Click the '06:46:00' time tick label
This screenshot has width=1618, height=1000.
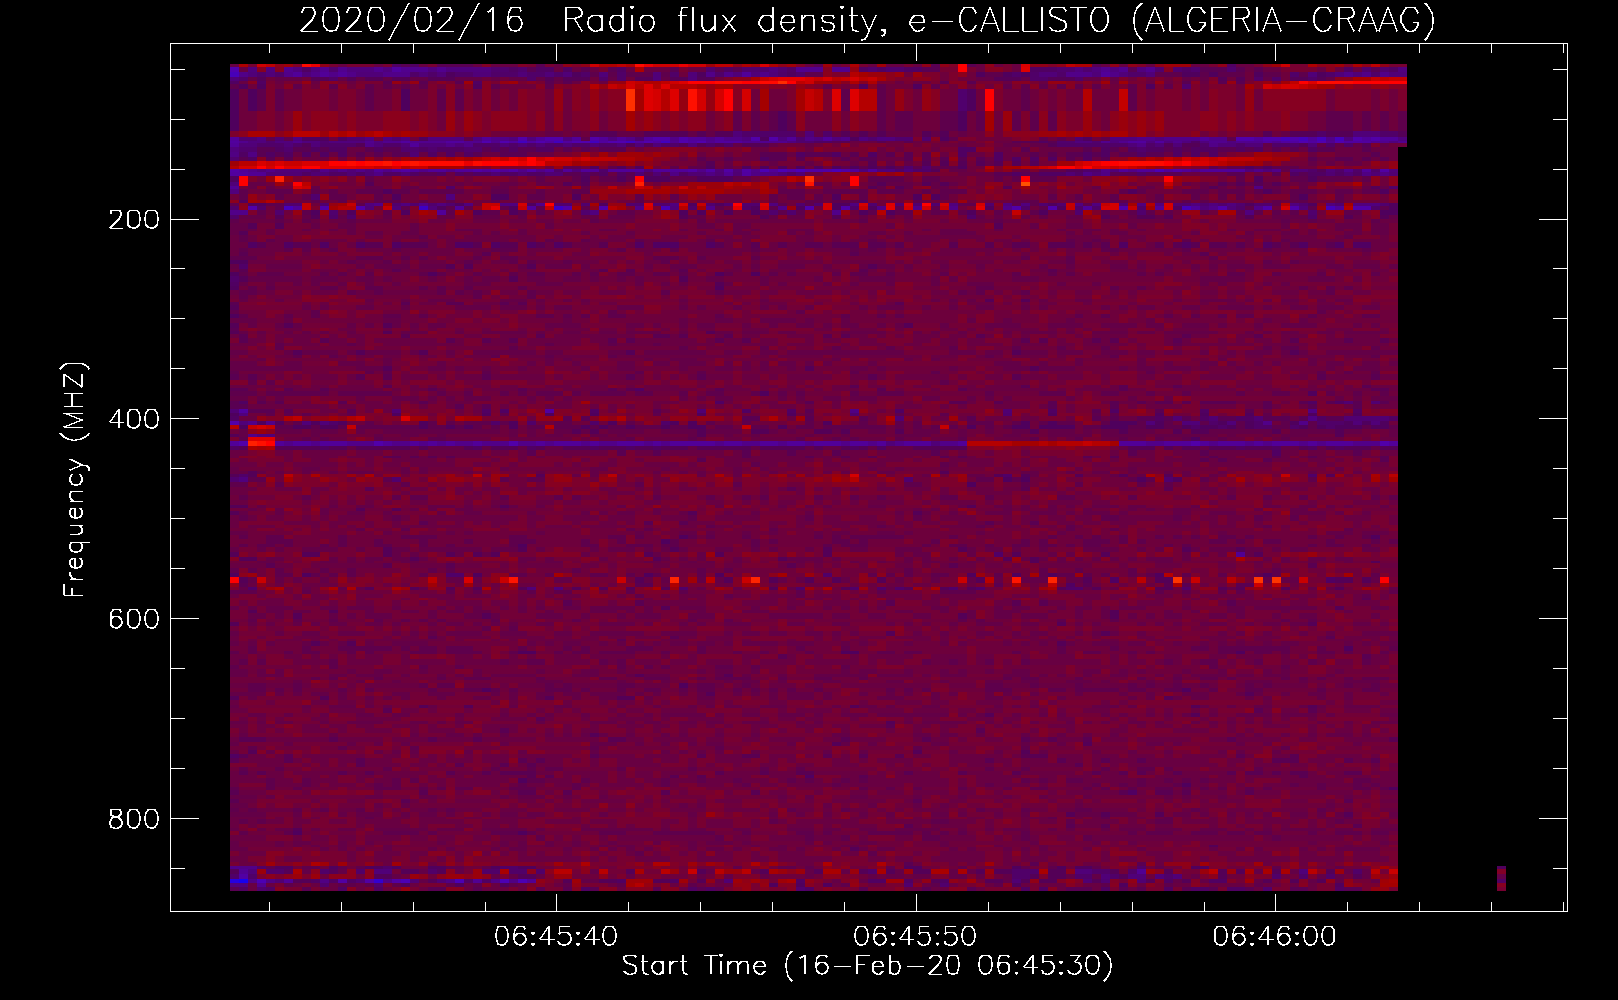click(x=1275, y=937)
